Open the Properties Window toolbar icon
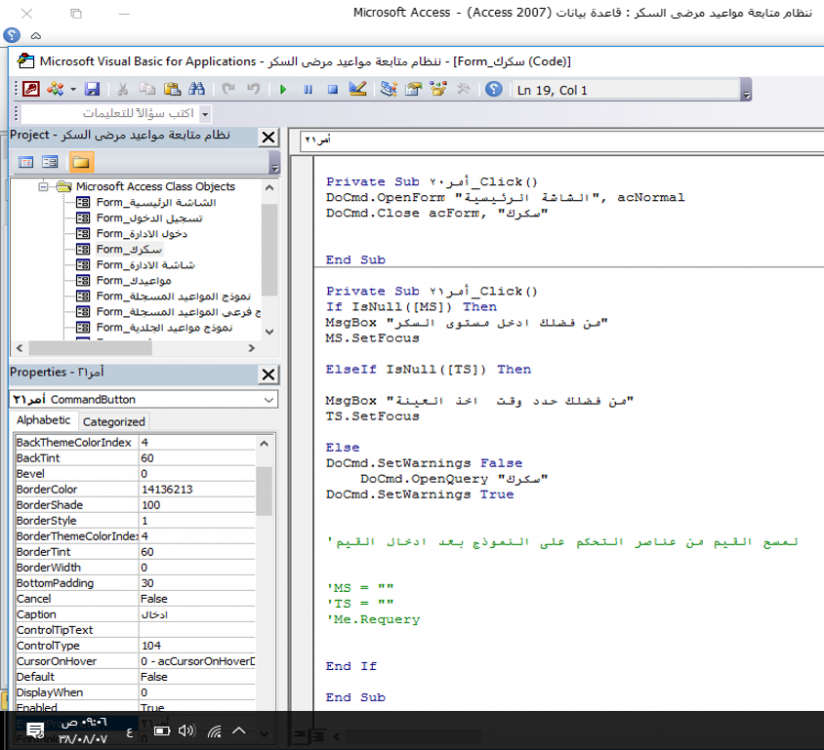The height and width of the screenshot is (750, 824). tap(414, 89)
